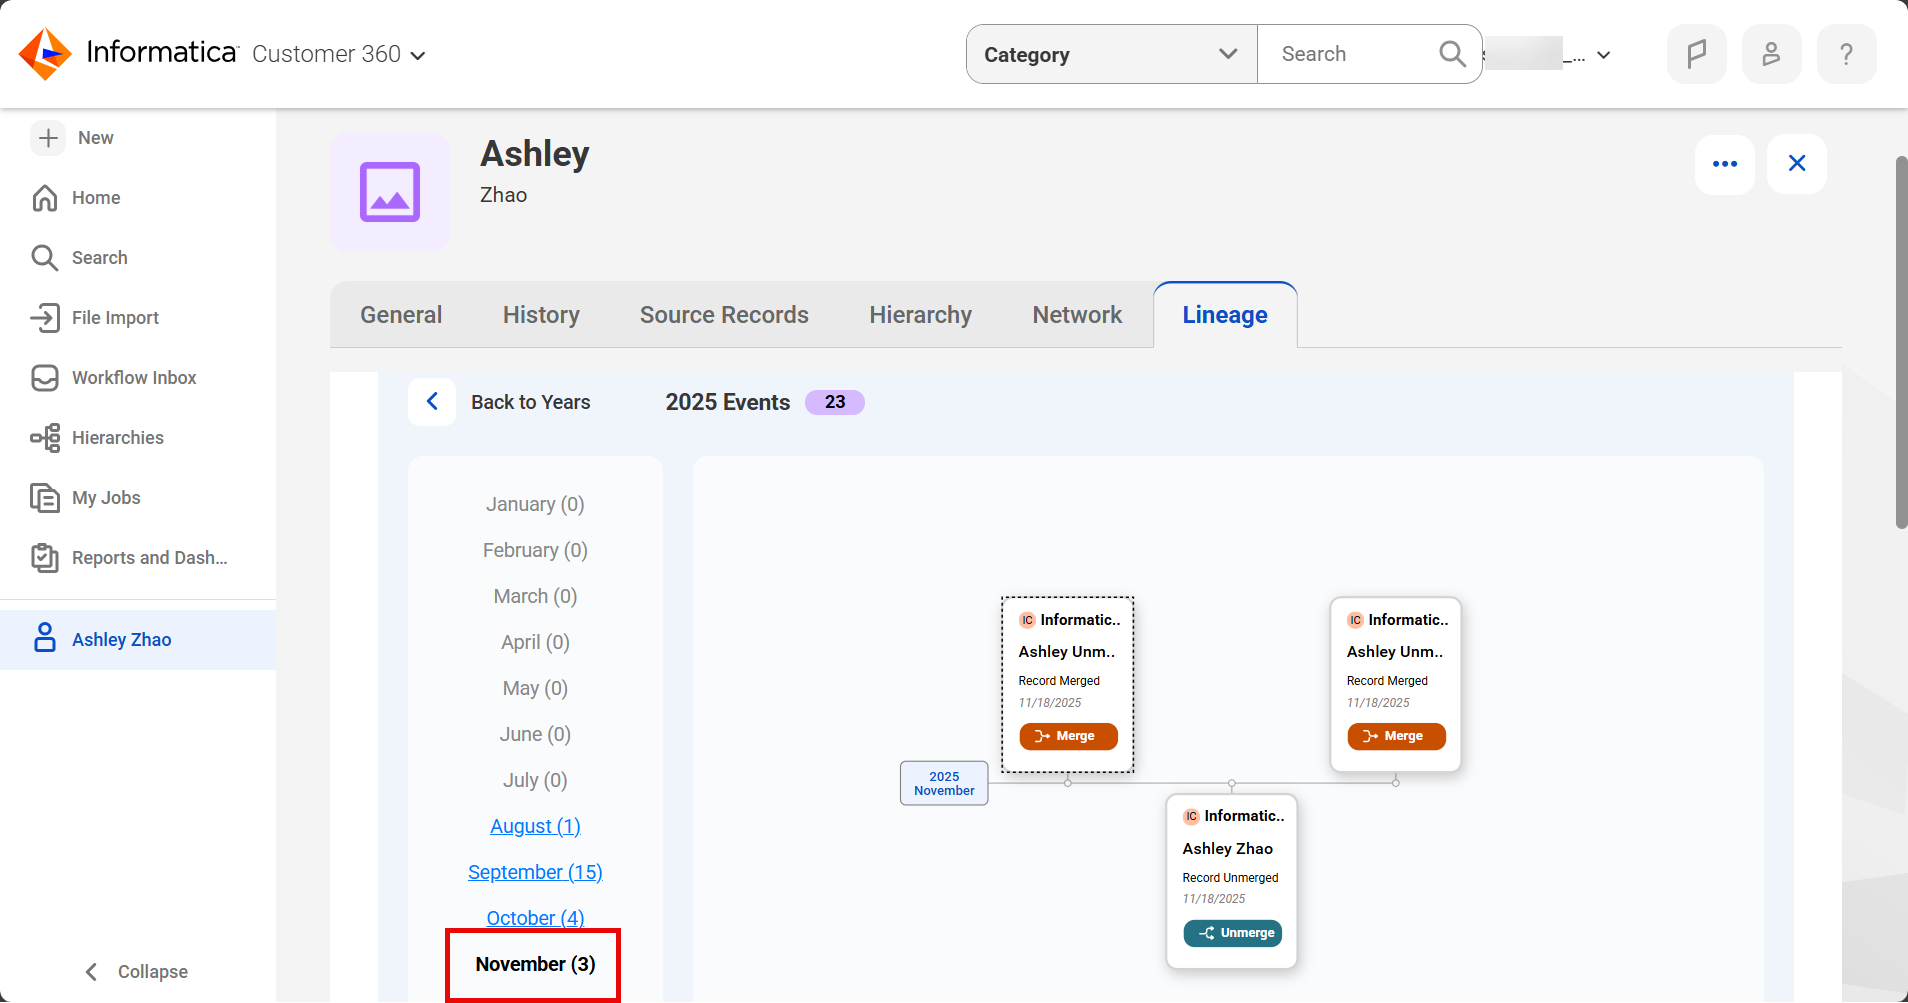
Task: Click the September (15) month link
Action: point(535,872)
